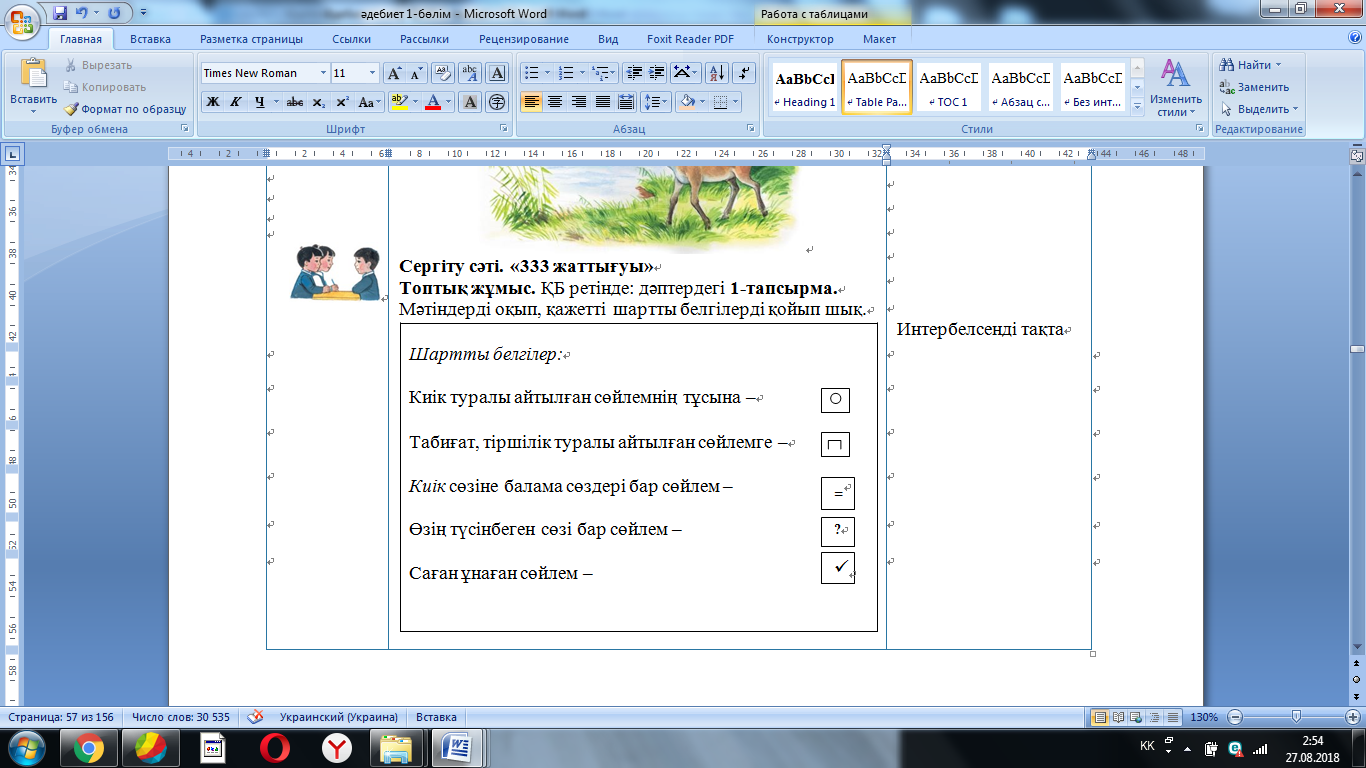Open the numbering list dropdown
The image size is (1366, 768).
(581, 73)
